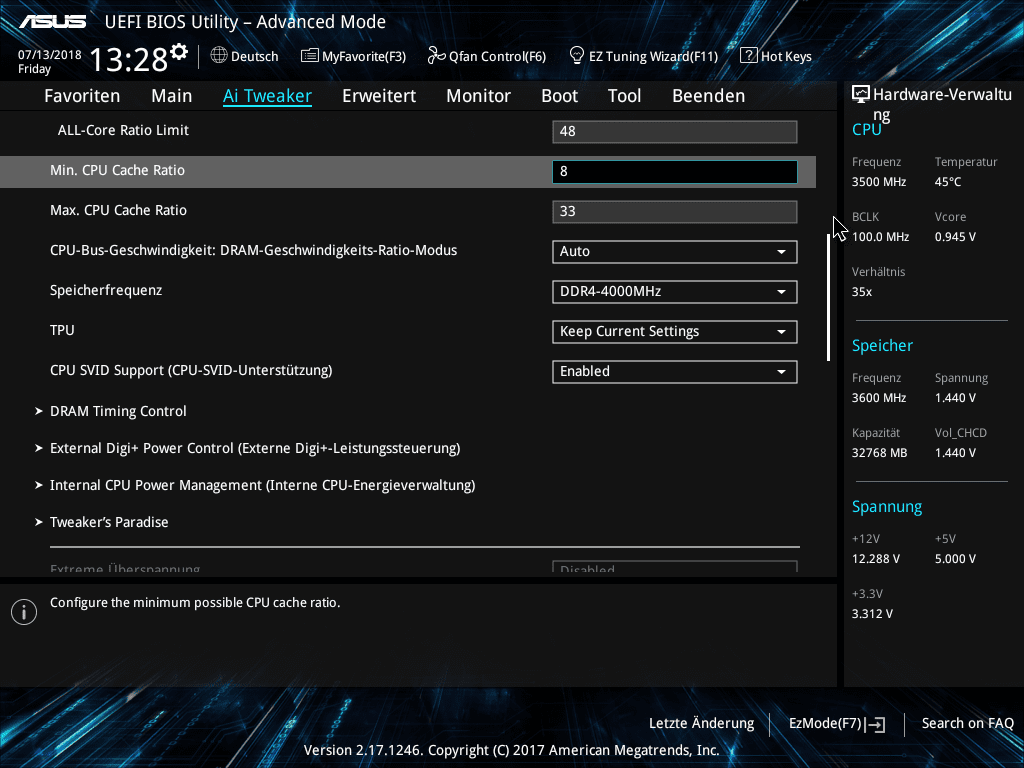The width and height of the screenshot is (1024, 768).
Task: Open the Beenden tab
Action: pyautogui.click(x=709, y=96)
